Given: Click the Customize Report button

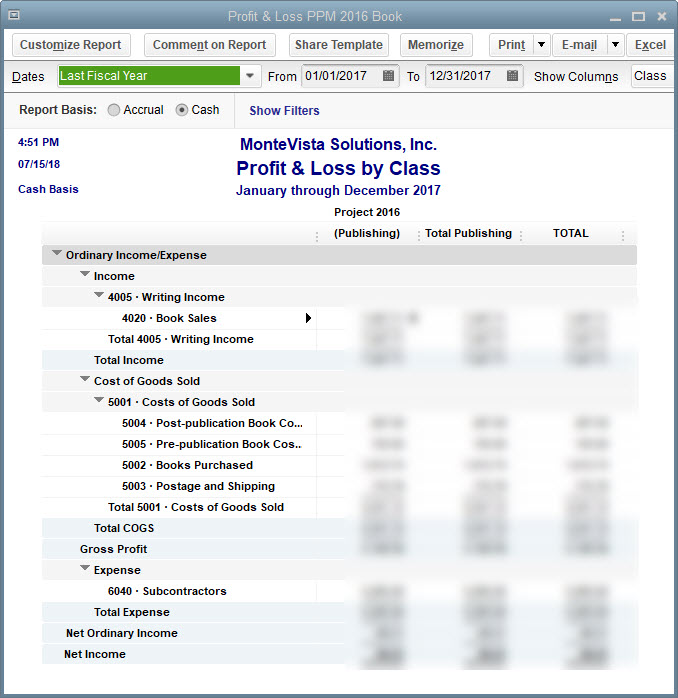Looking at the screenshot, I should (71, 45).
